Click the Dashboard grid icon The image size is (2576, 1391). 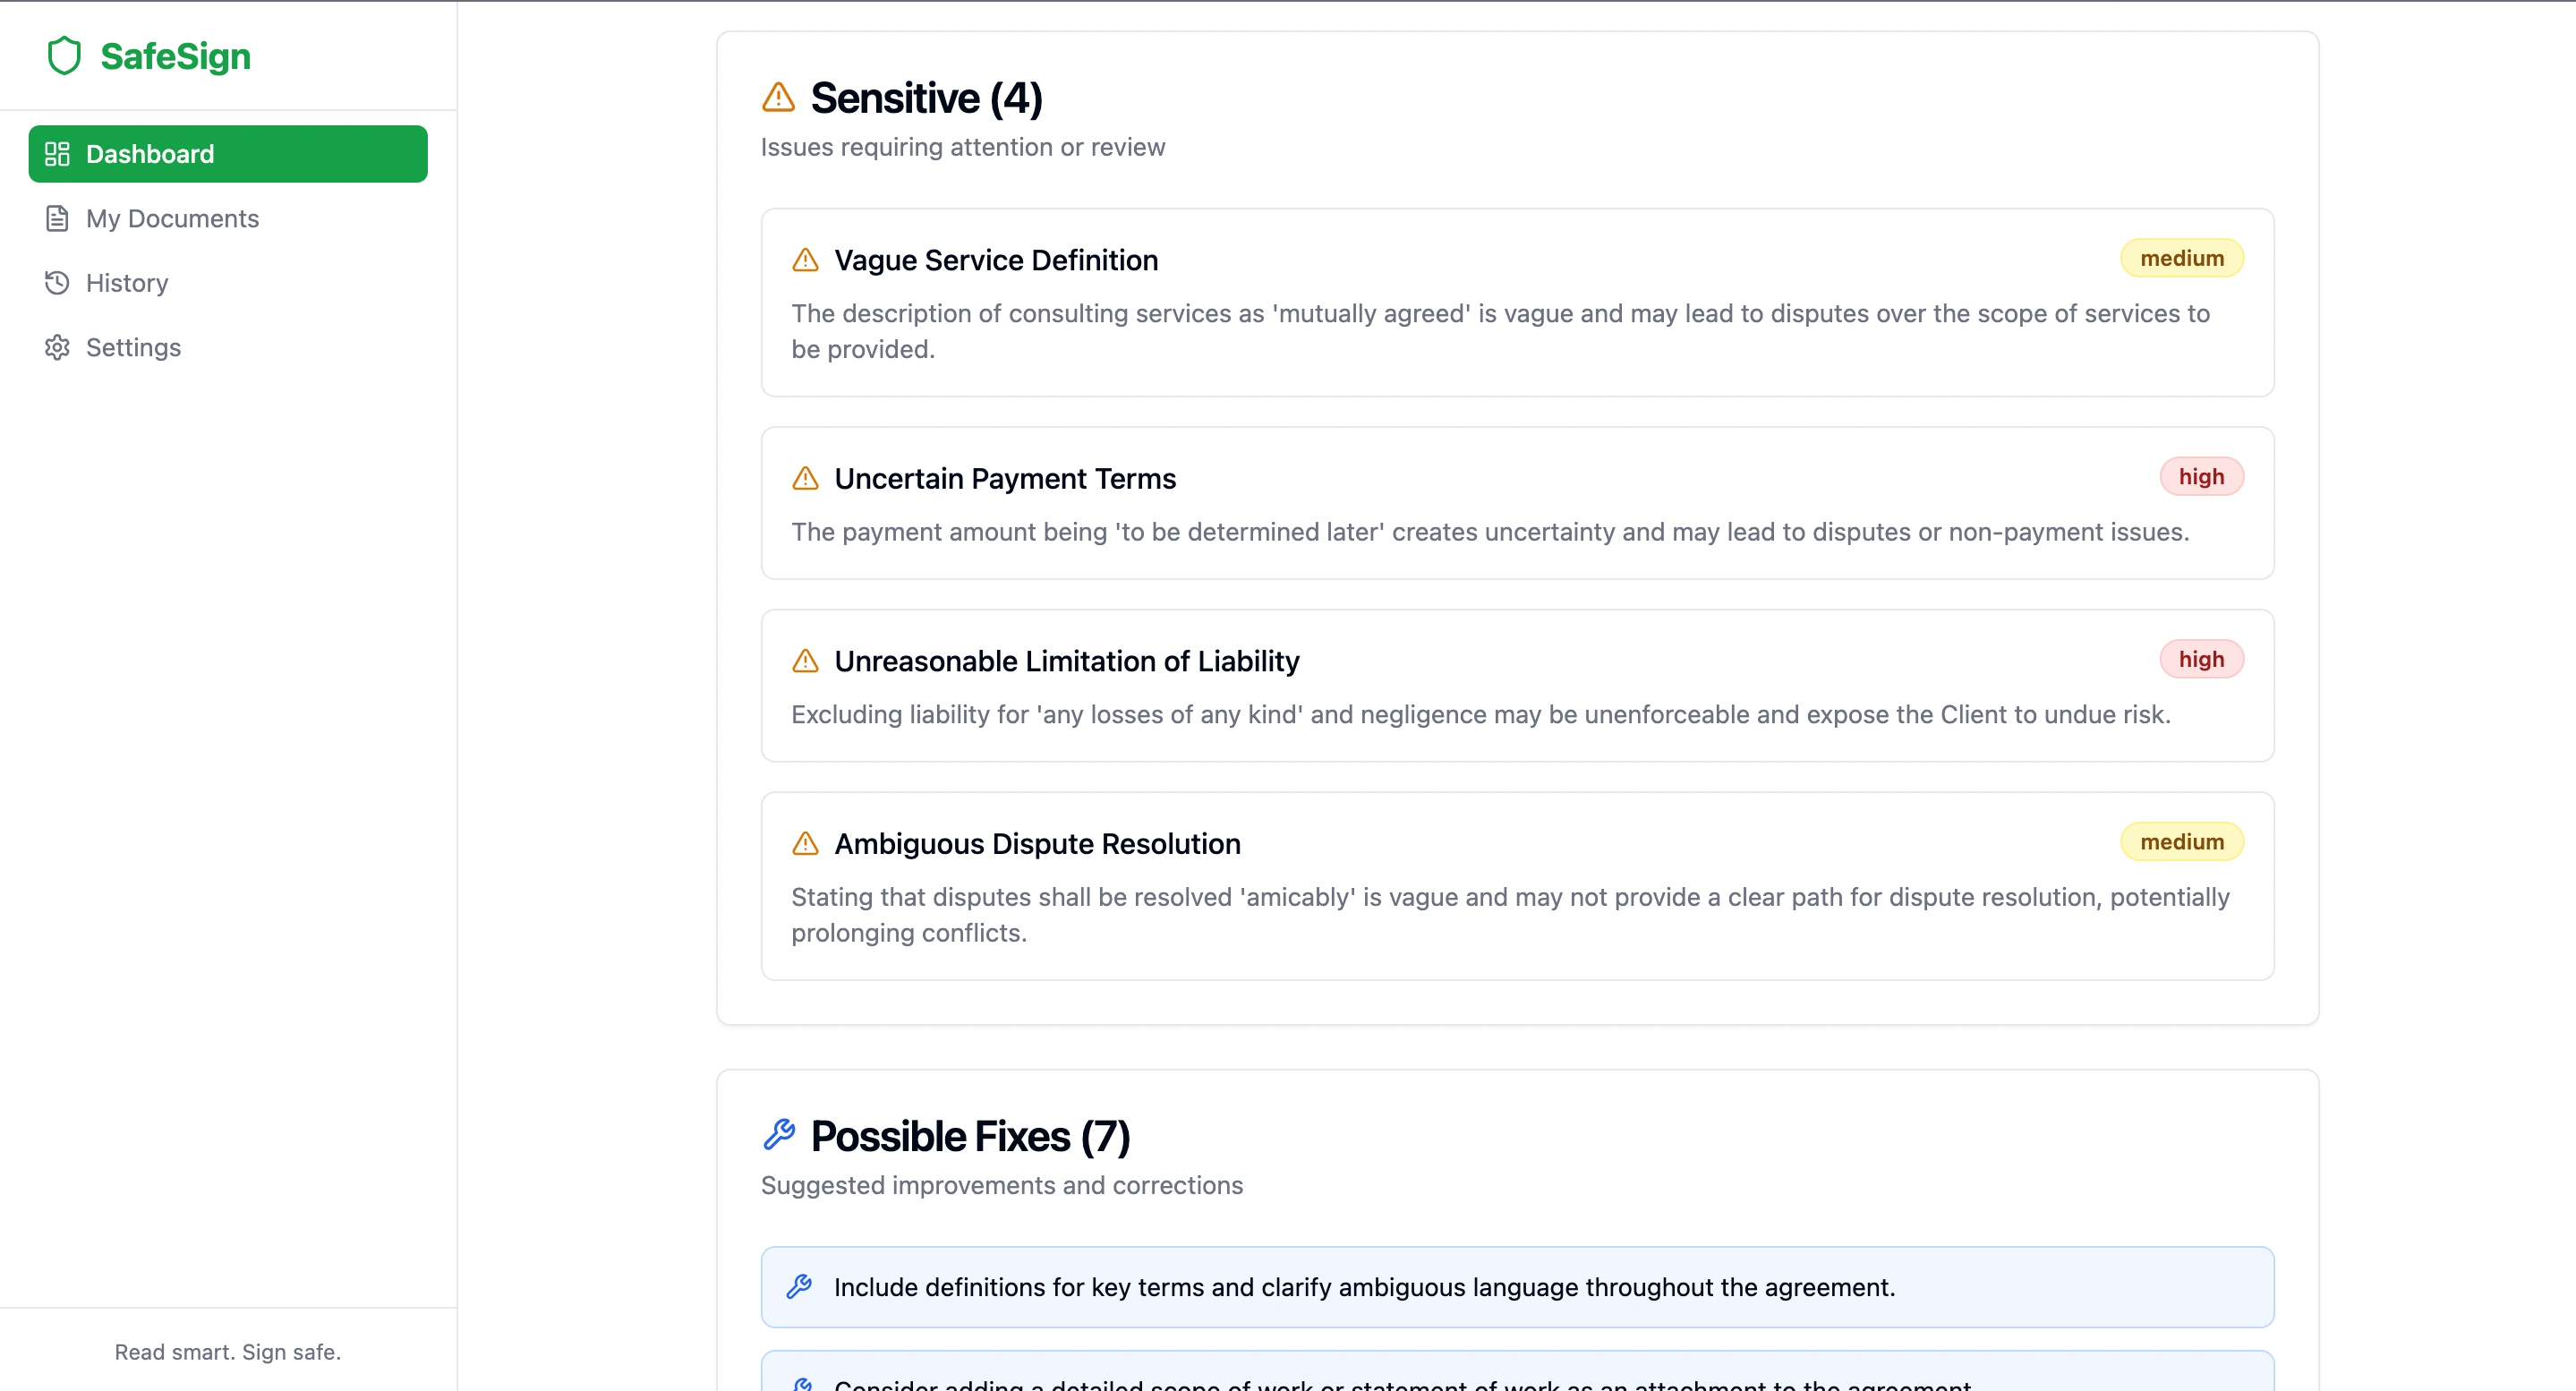pos(57,154)
